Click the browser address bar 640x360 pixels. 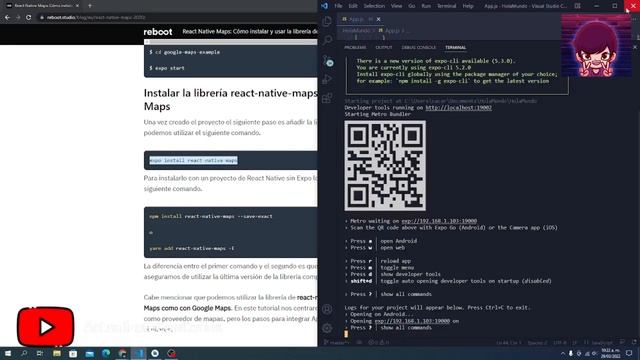coord(176,18)
